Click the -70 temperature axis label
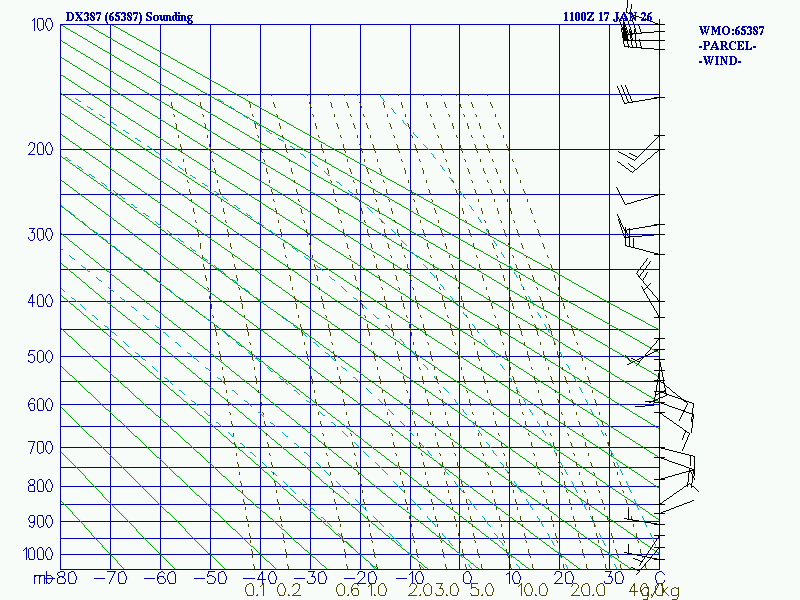Viewport: 800px width, 600px height. point(111,578)
